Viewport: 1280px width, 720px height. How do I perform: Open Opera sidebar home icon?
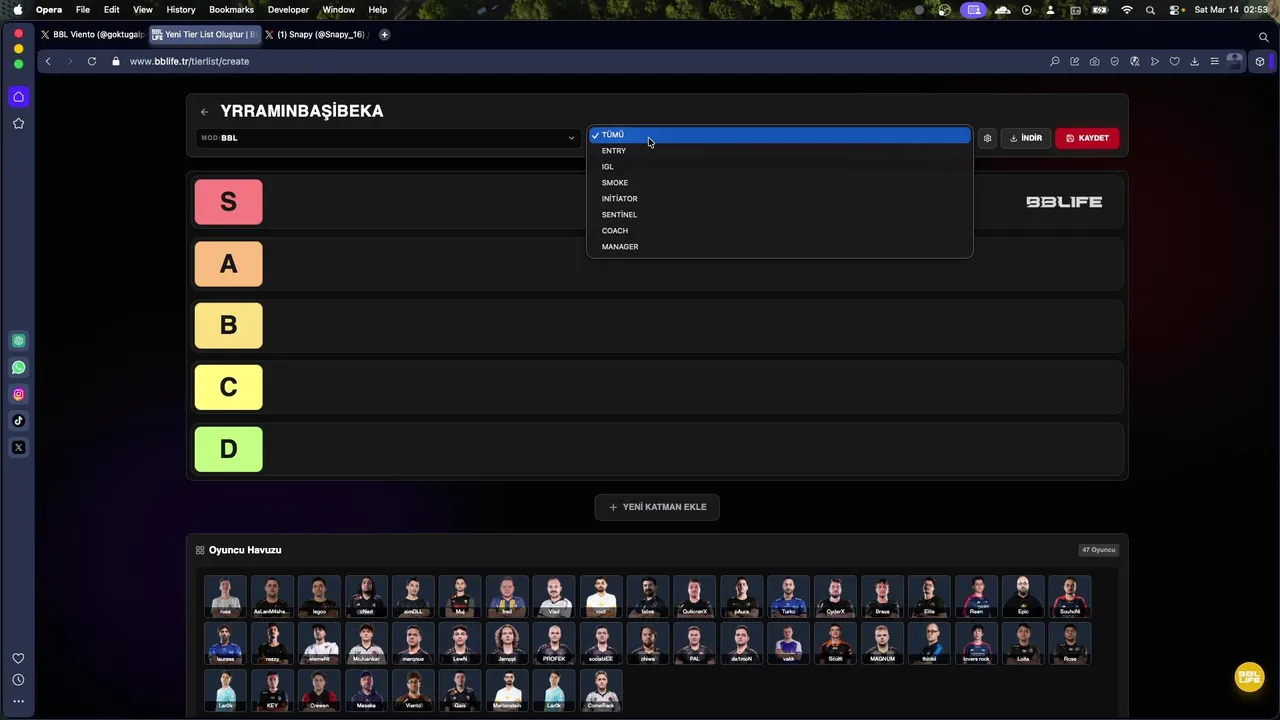(x=18, y=97)
